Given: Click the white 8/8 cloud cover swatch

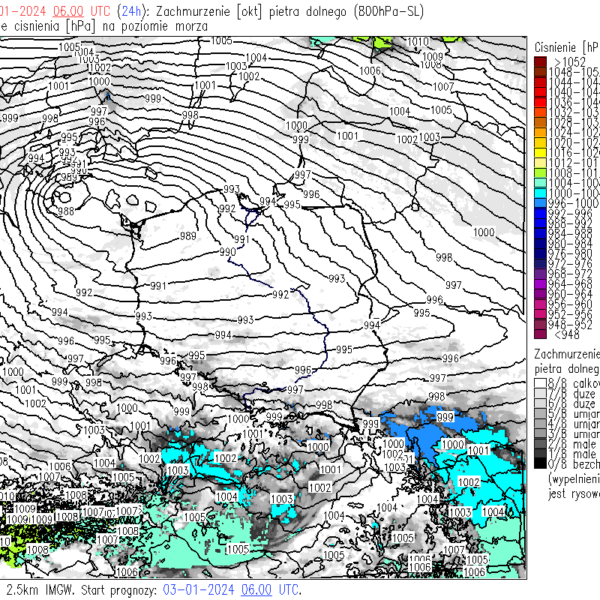Looking at the screenshot, I should pos(540,382).
